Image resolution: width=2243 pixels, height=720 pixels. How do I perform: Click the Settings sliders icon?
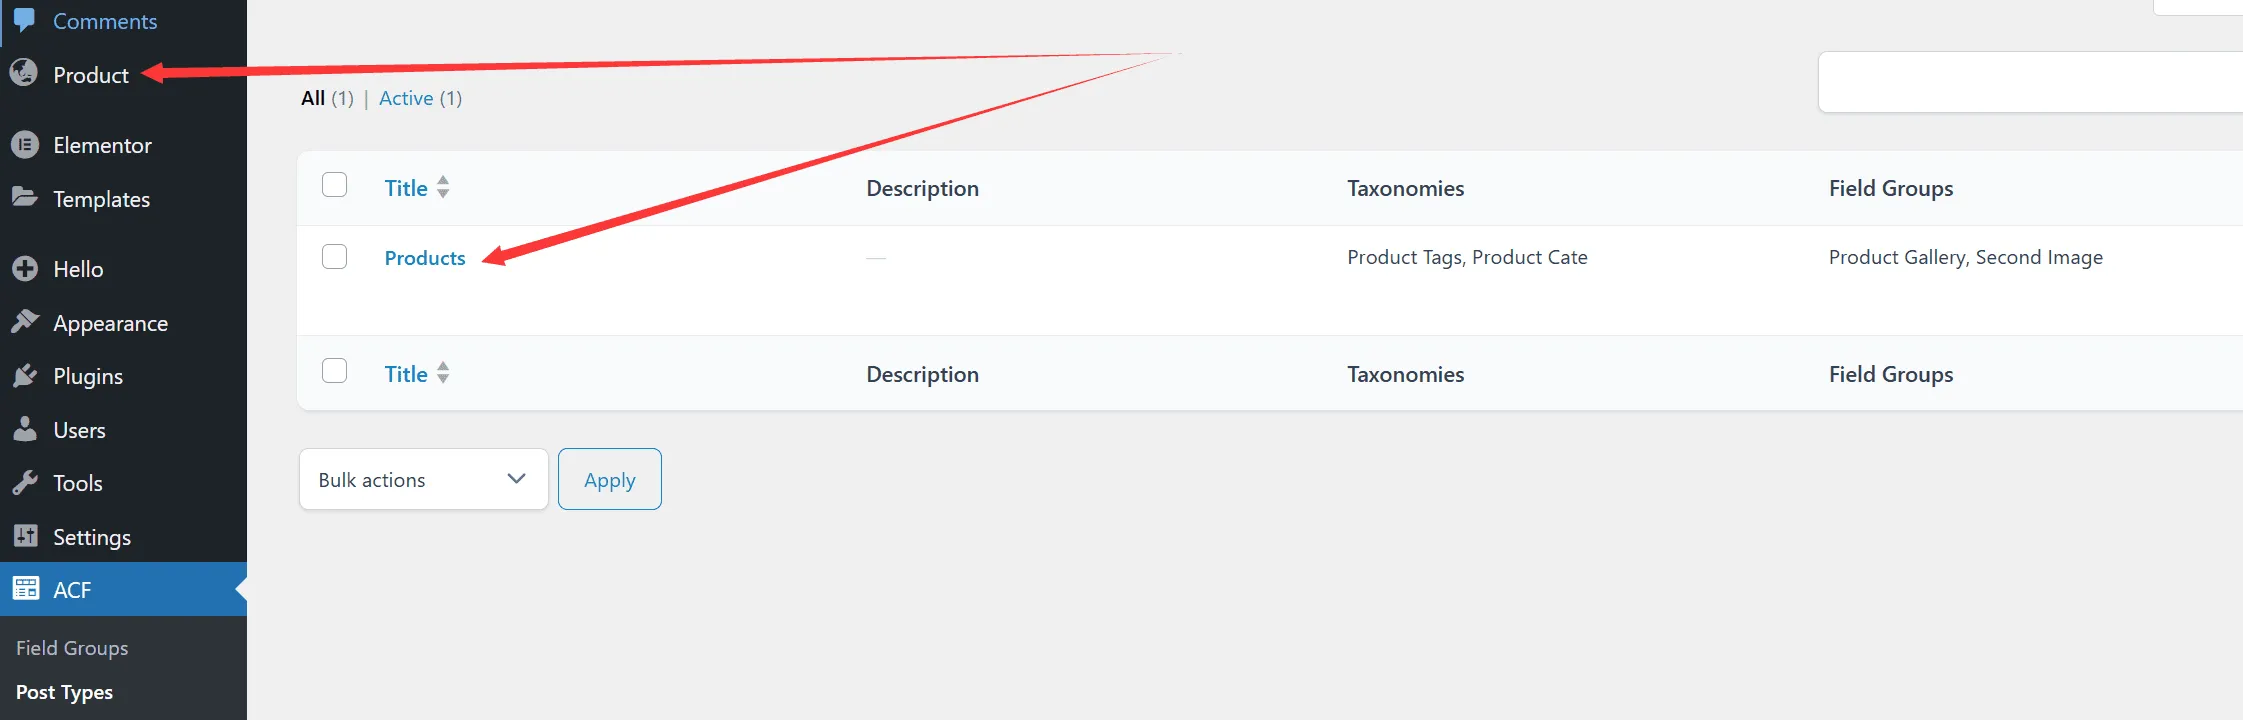[25, 536]
